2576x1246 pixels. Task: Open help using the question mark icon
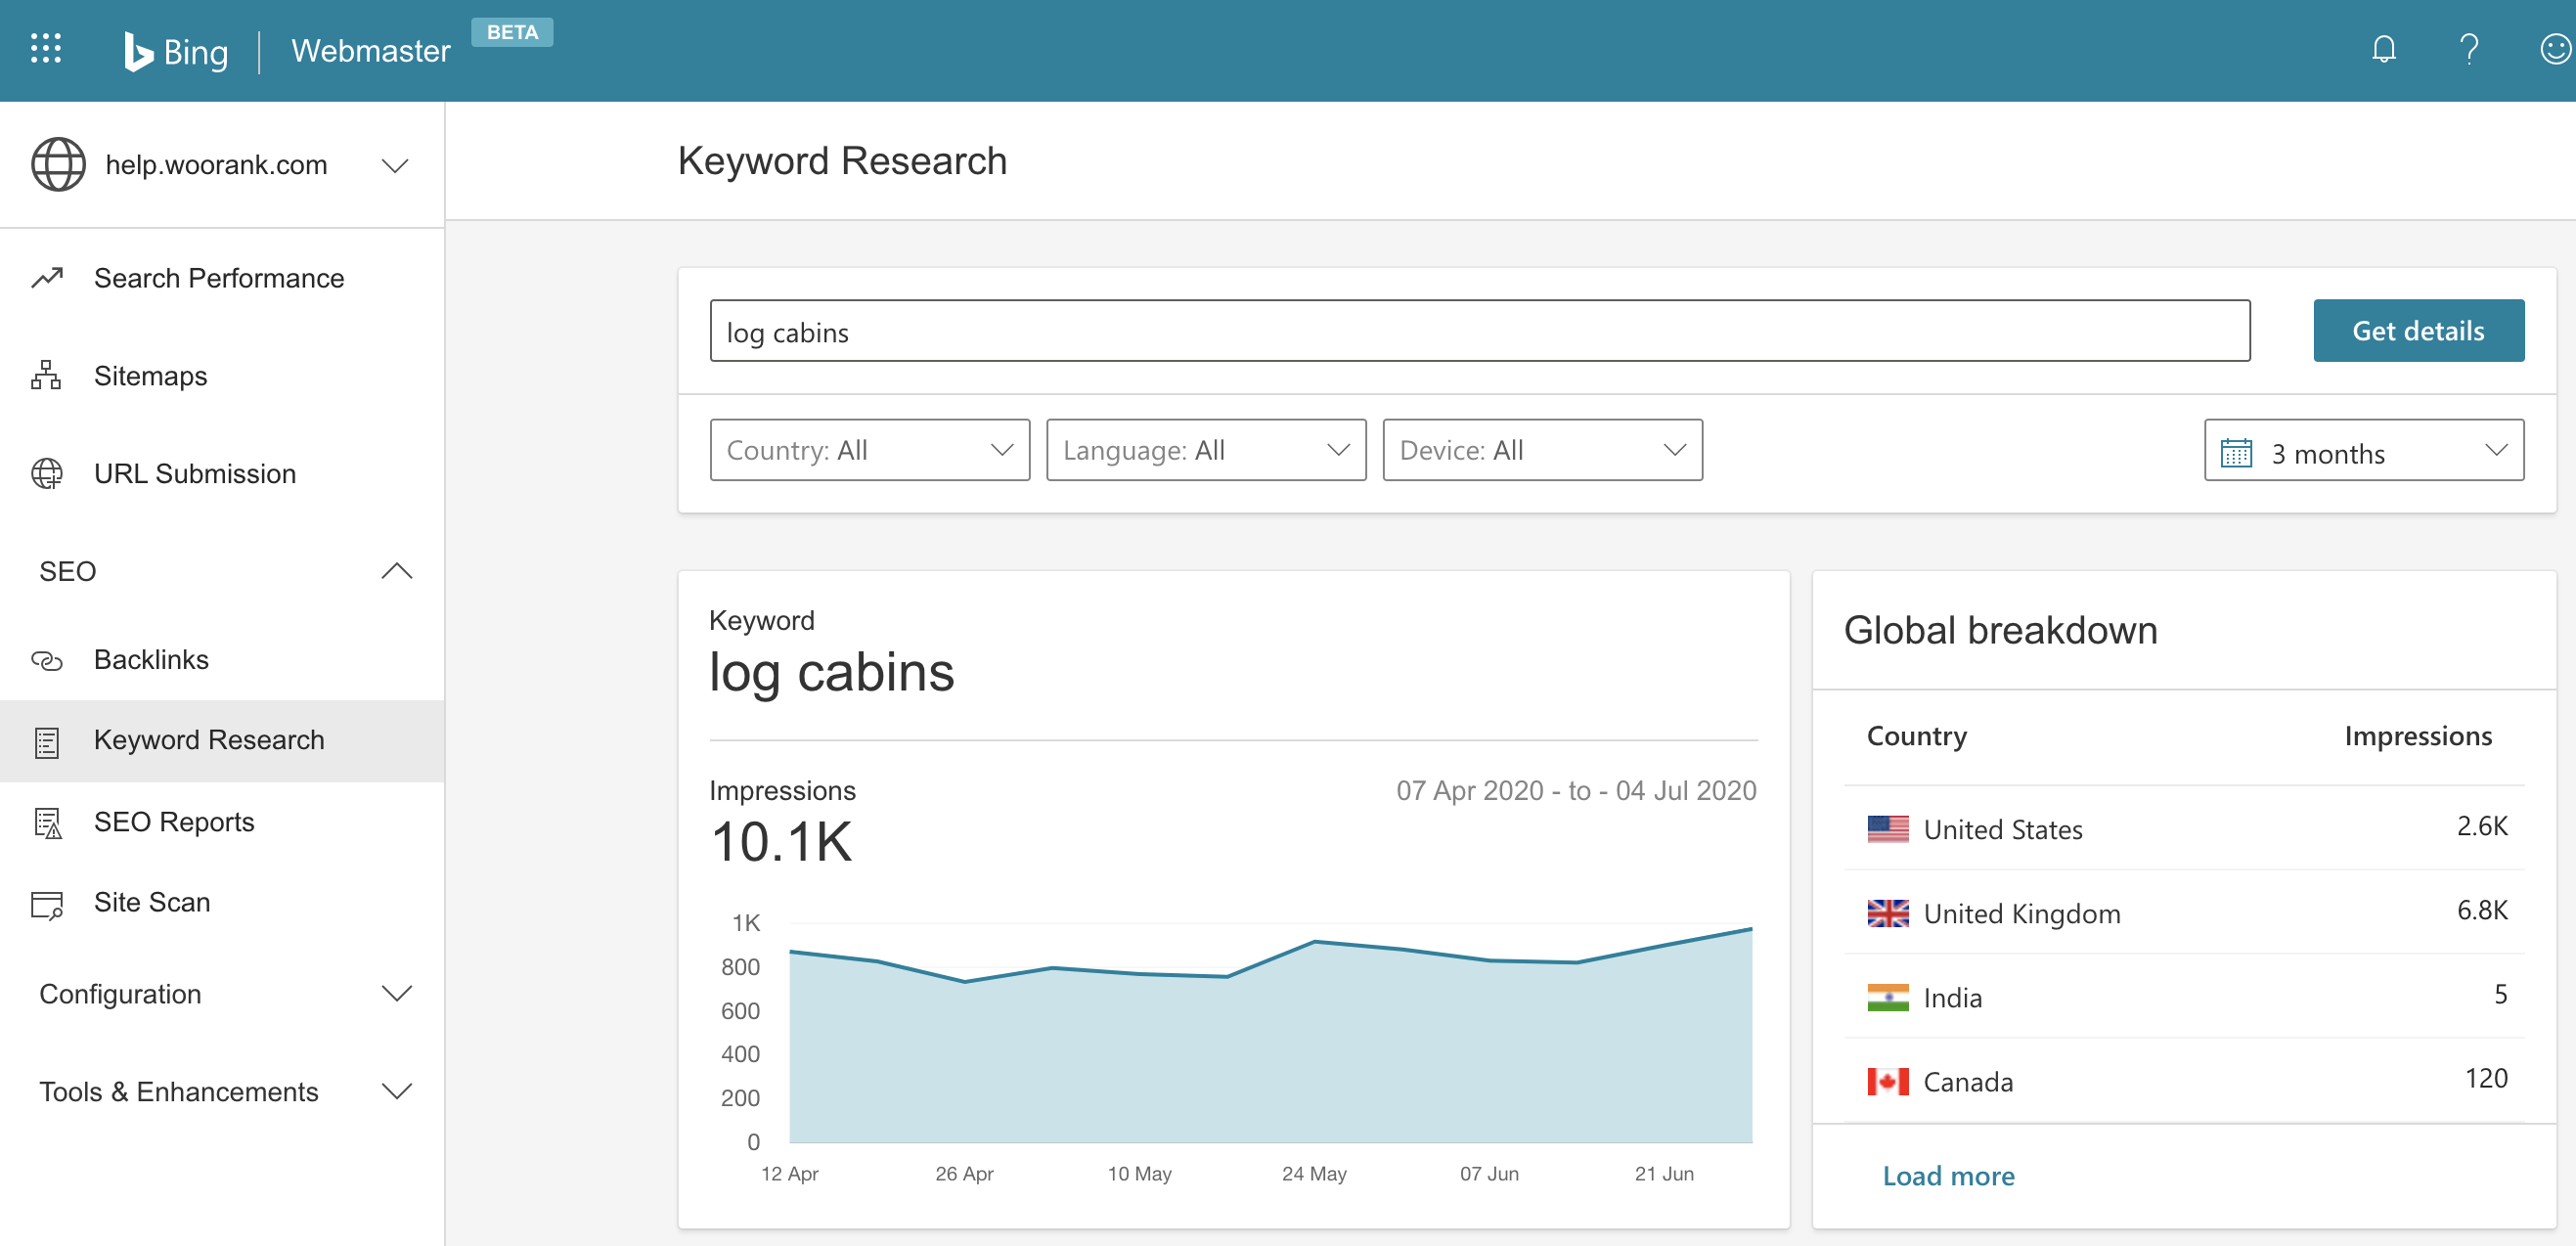click(x=2467, y=49)
